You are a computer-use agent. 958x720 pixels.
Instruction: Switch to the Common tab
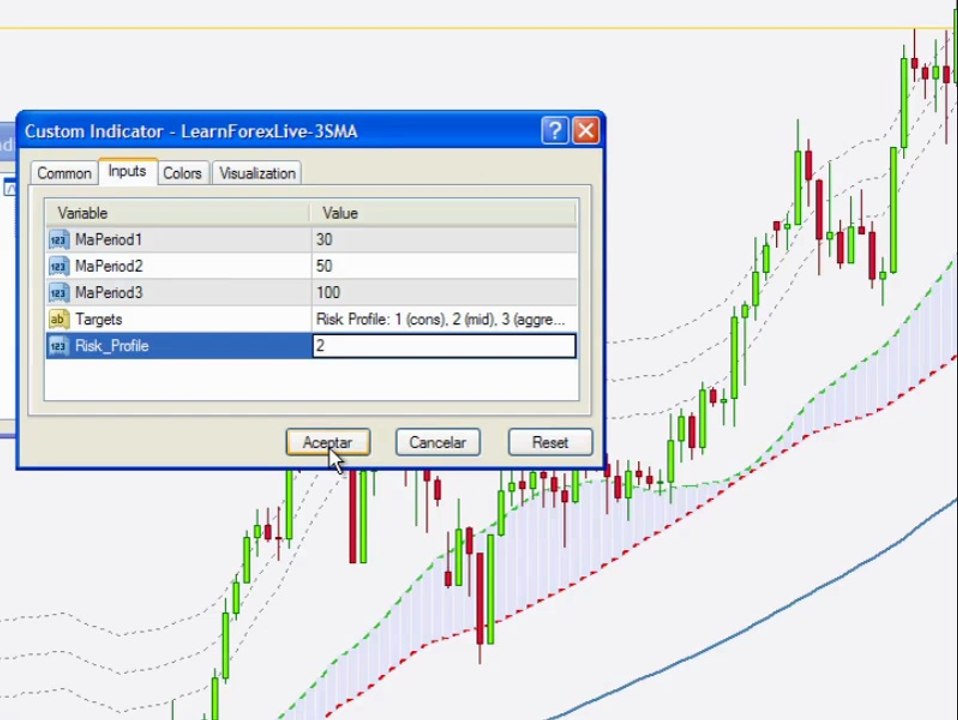(x=64, y=173)
